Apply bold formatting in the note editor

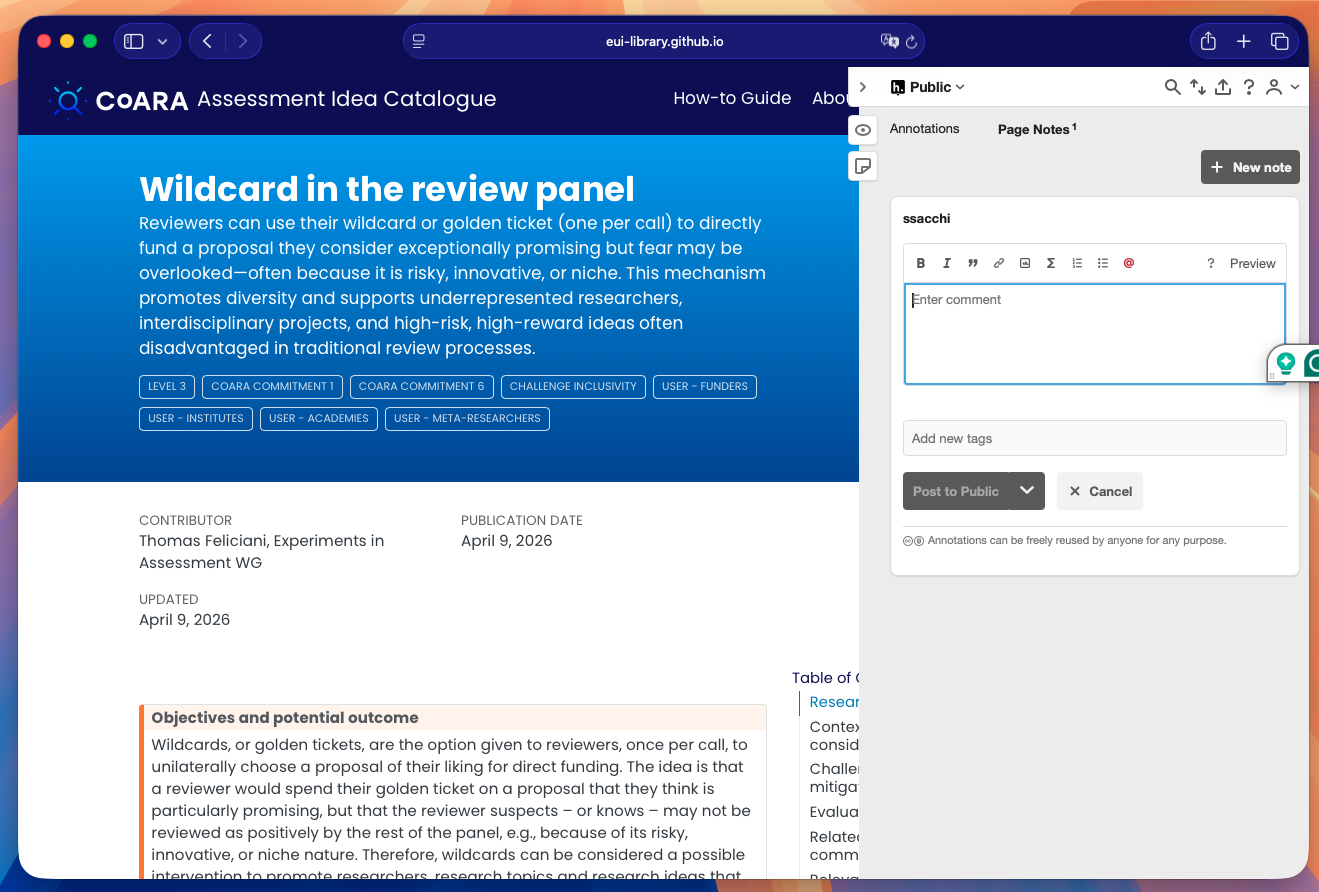(x=921, y=263)
